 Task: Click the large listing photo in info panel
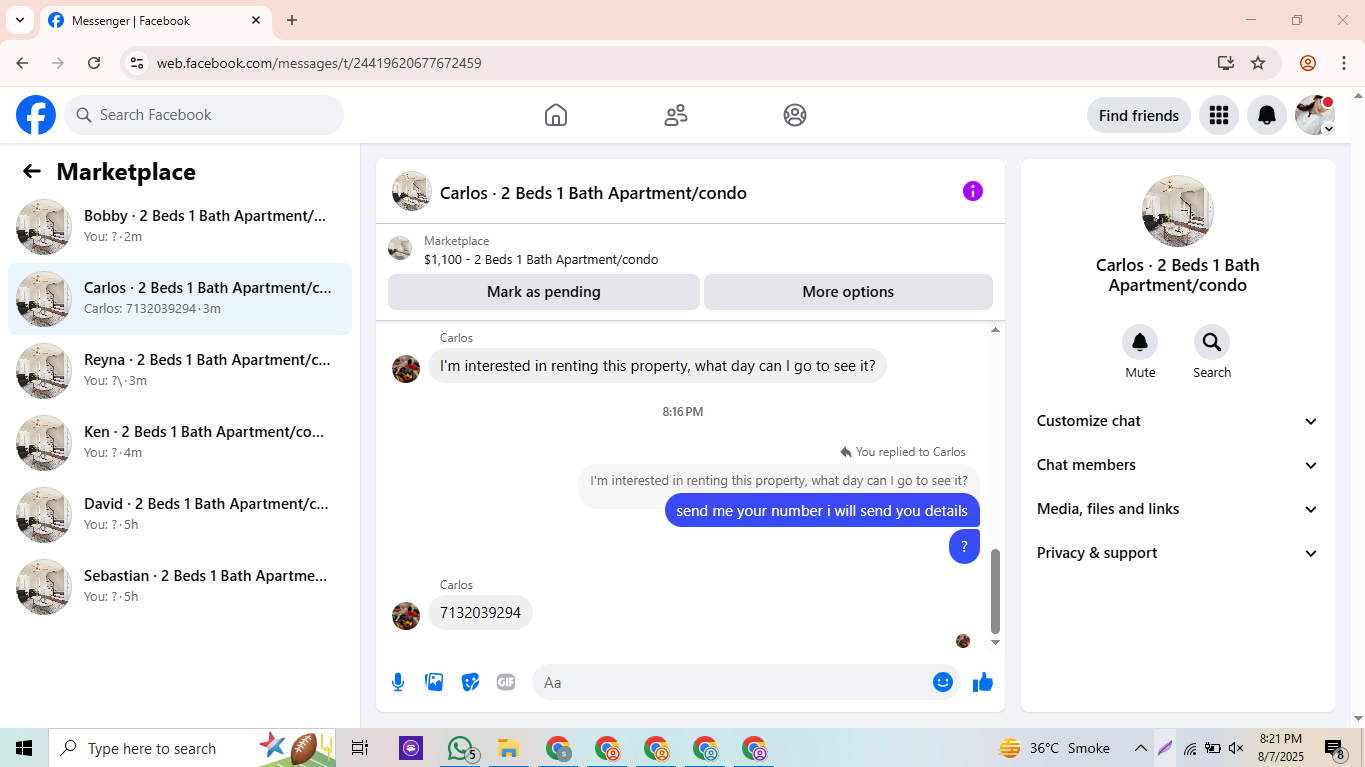click(1178, 211)
